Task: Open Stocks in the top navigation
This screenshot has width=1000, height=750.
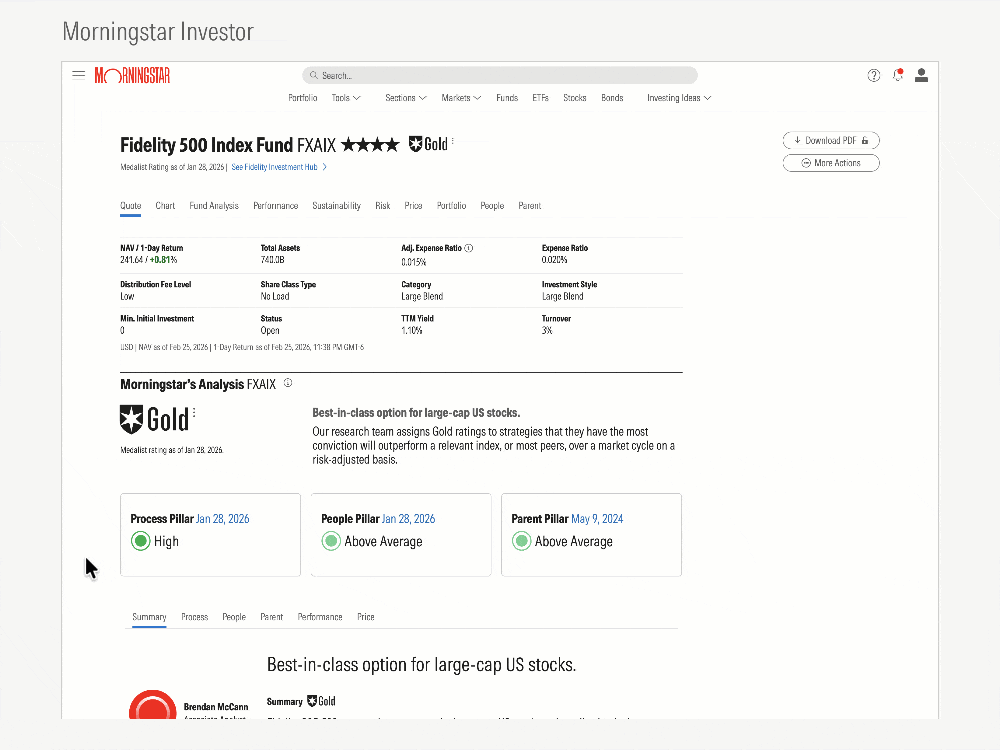Action: [575, 98]
